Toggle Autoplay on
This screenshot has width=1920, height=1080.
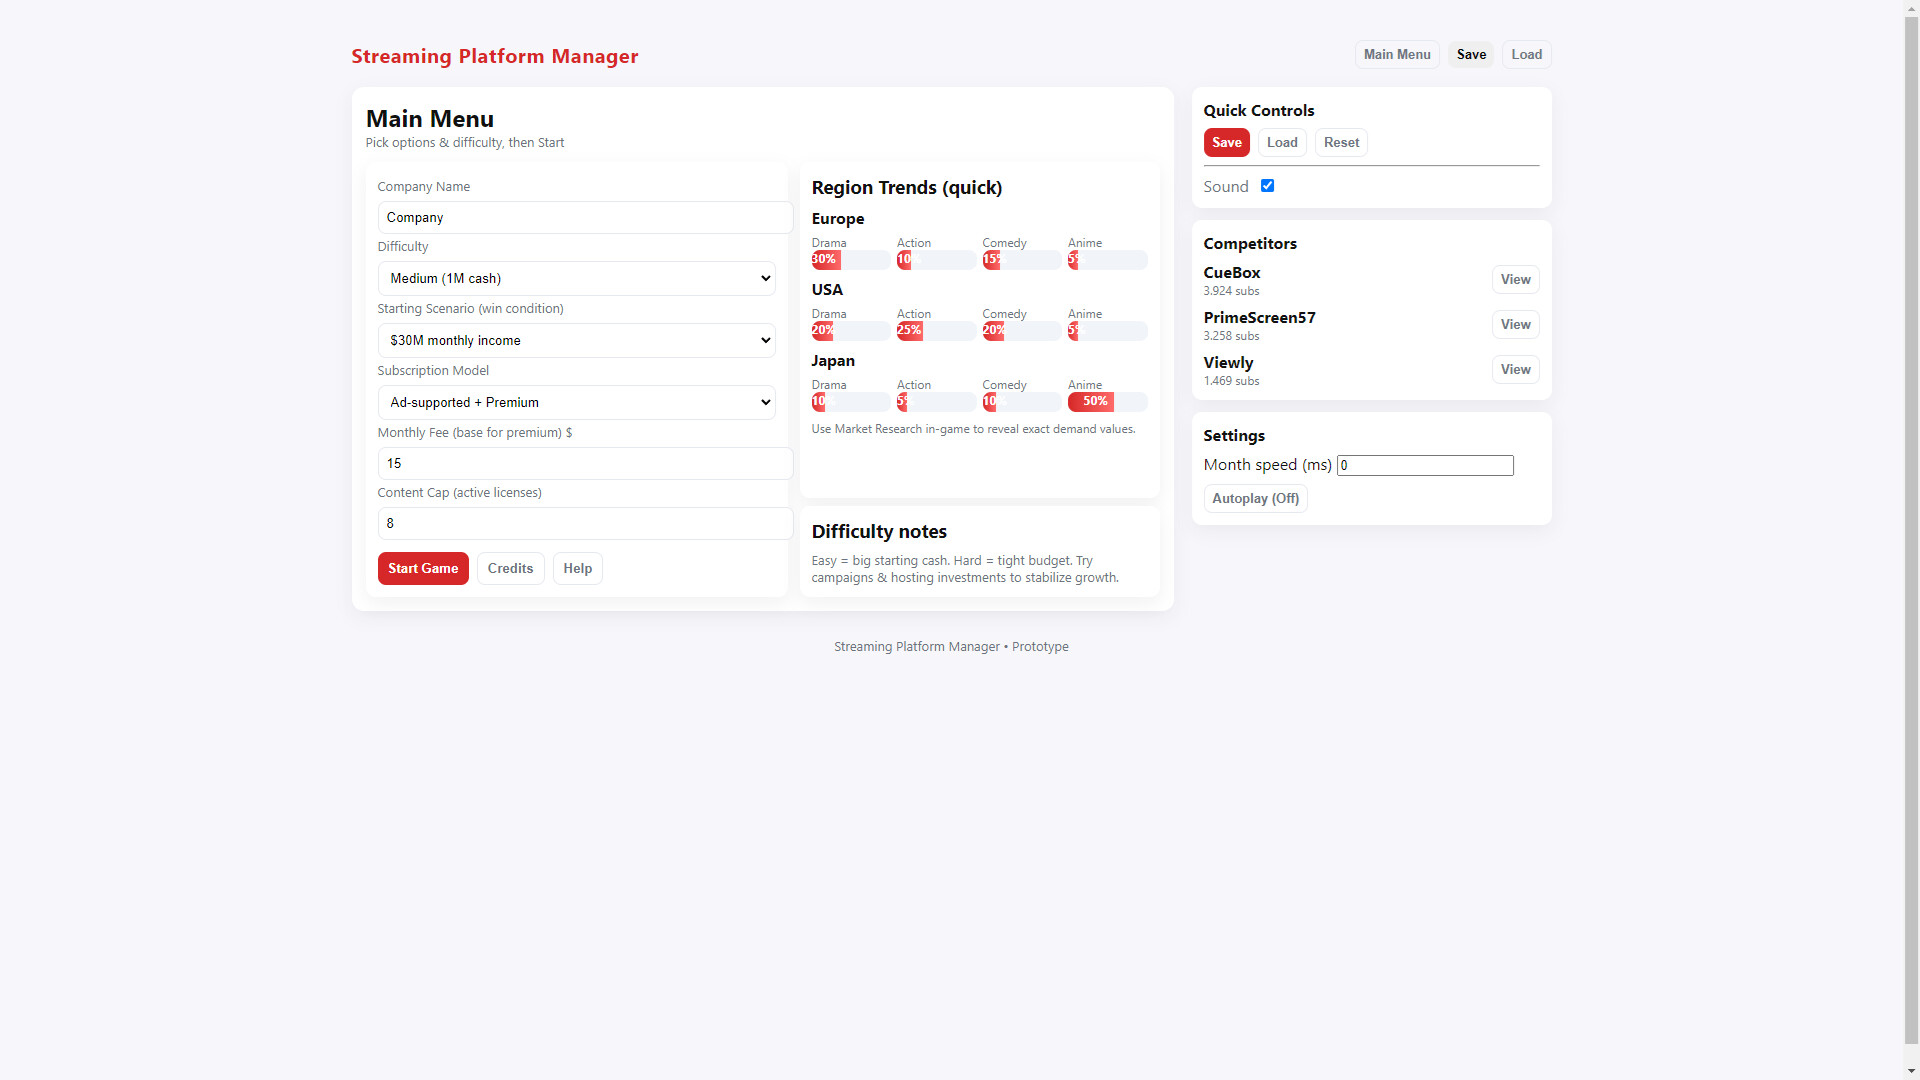click(1255, 498)
